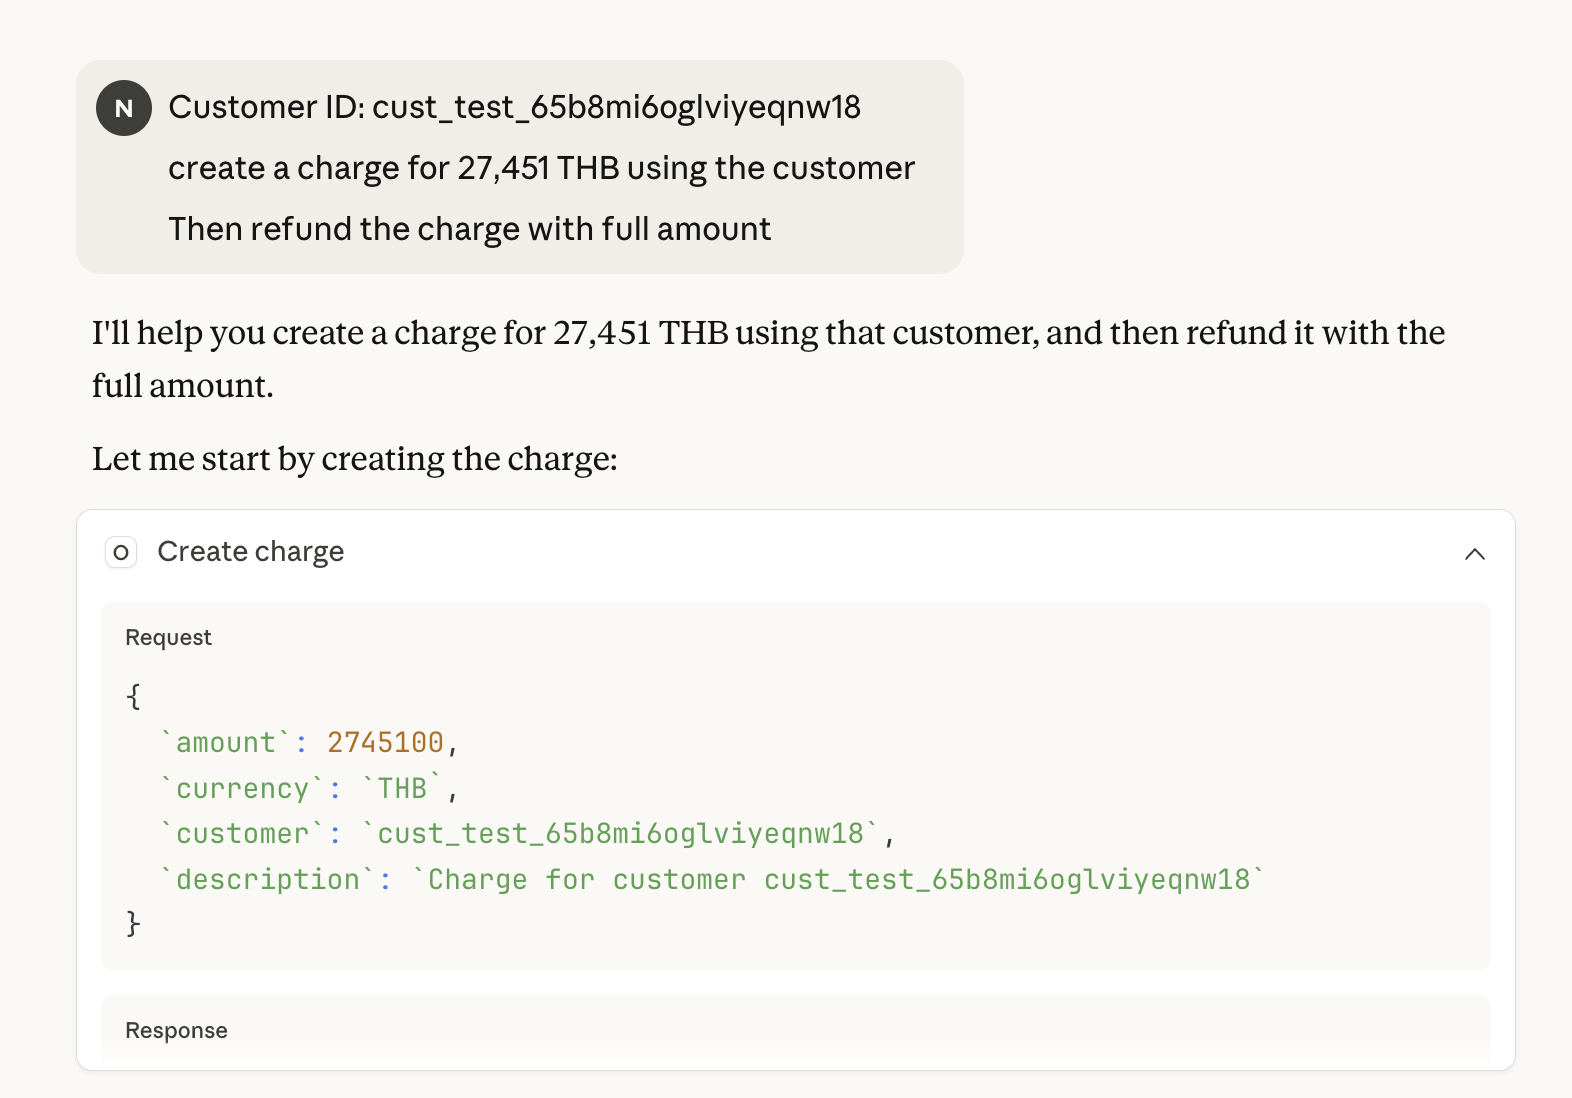Viewport: 1572px width, 1098px height.
Task: Click the tool icon beside Create charge
Action: (x=121, y=552)
